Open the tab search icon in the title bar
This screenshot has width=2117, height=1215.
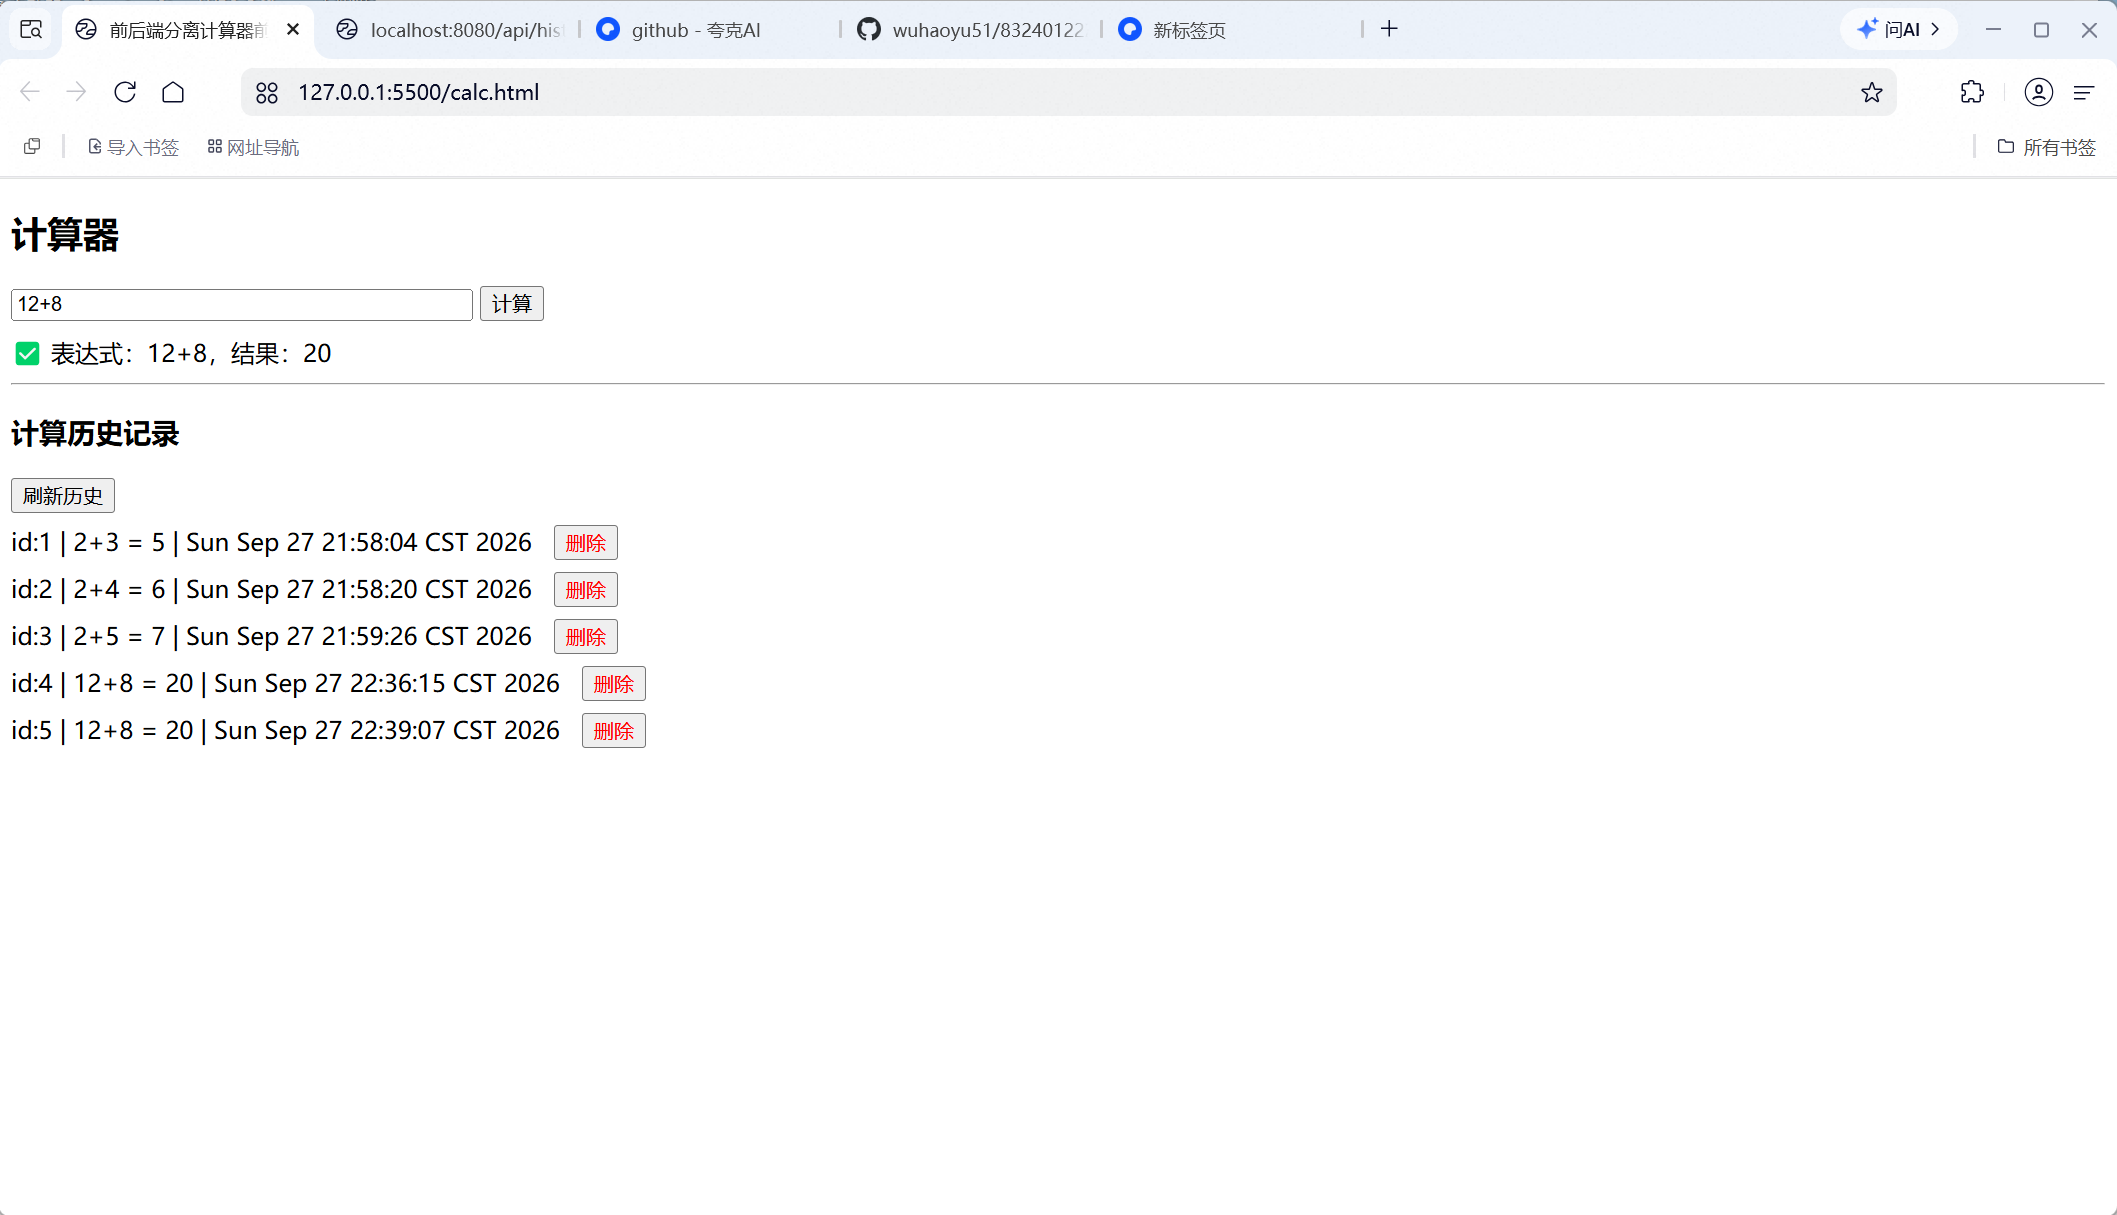31,29
